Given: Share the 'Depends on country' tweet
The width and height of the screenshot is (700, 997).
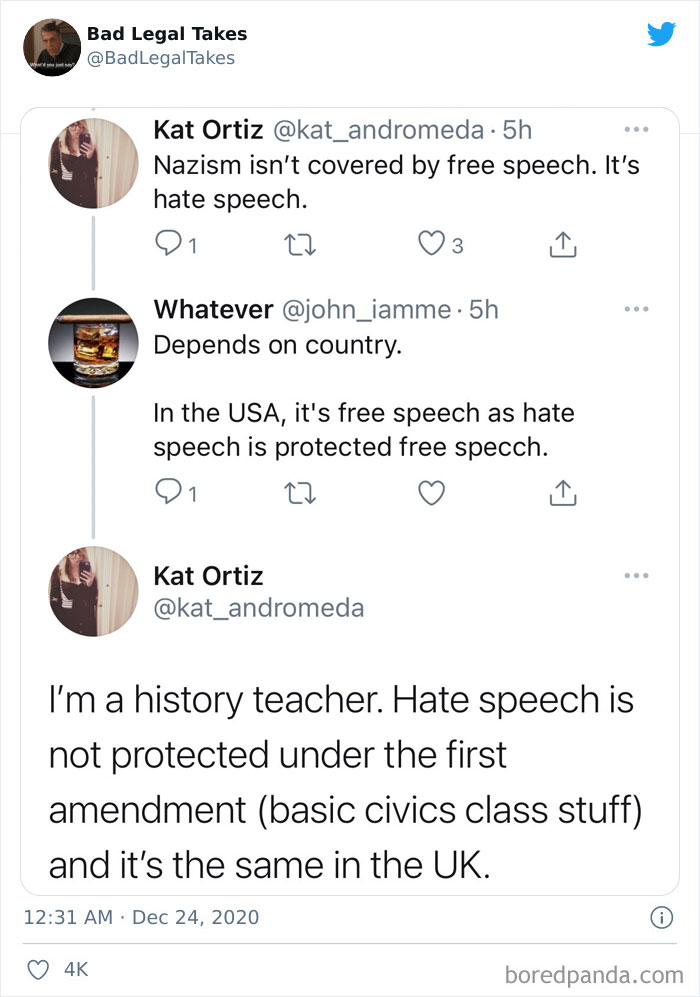Looking at the screenshot, I should click(562, 492).
